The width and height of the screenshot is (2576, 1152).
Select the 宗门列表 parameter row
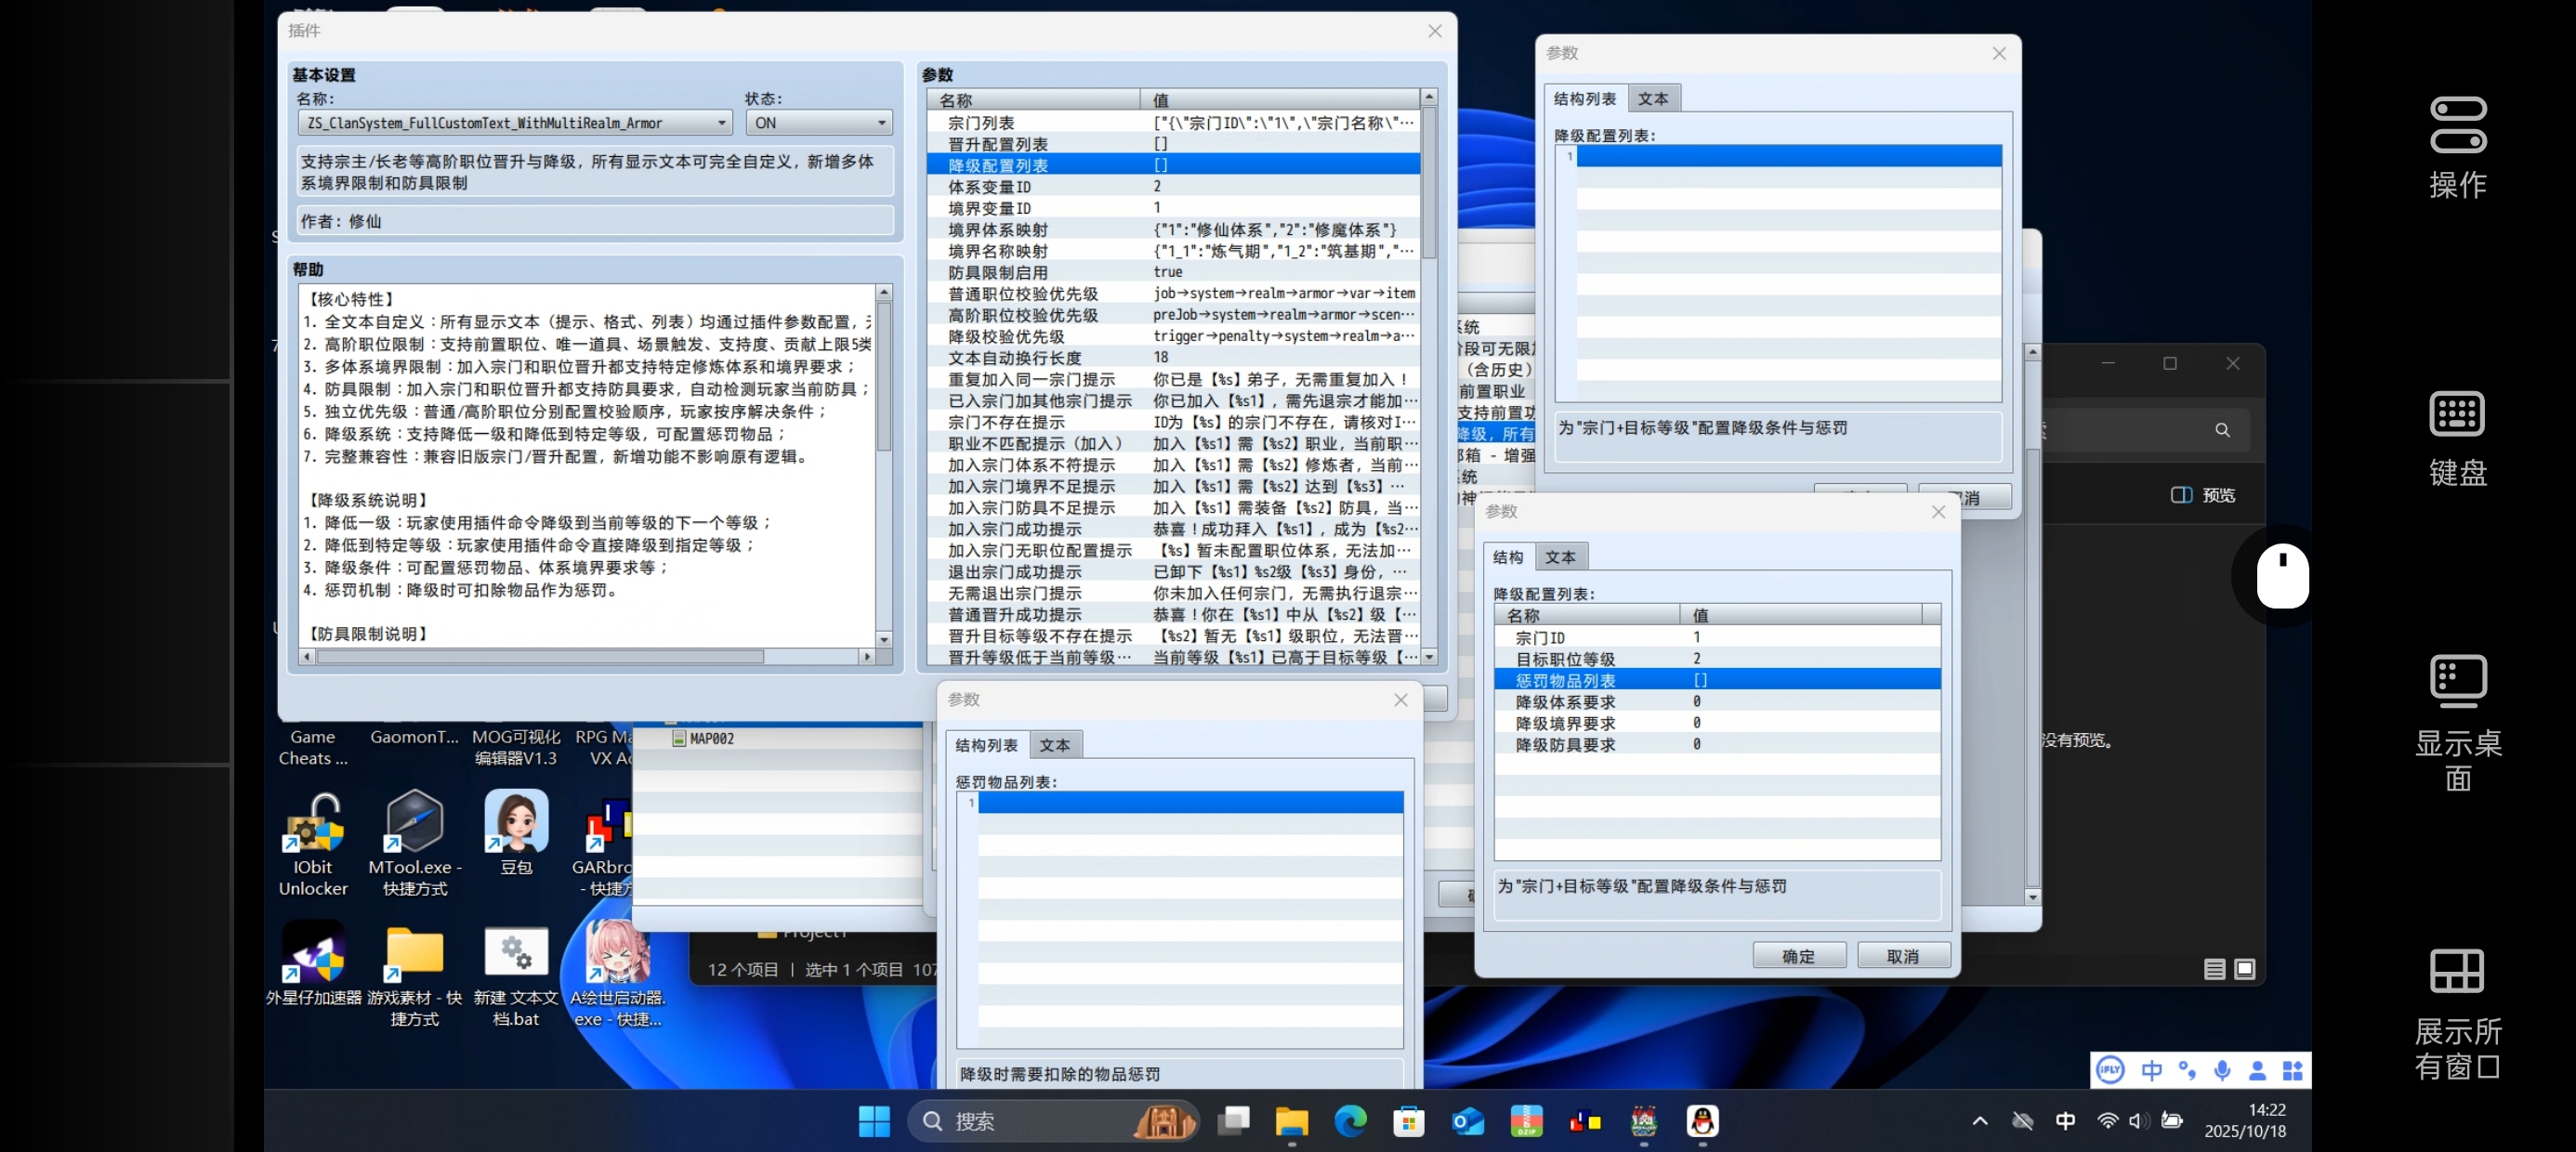[x=1173, y=123]
